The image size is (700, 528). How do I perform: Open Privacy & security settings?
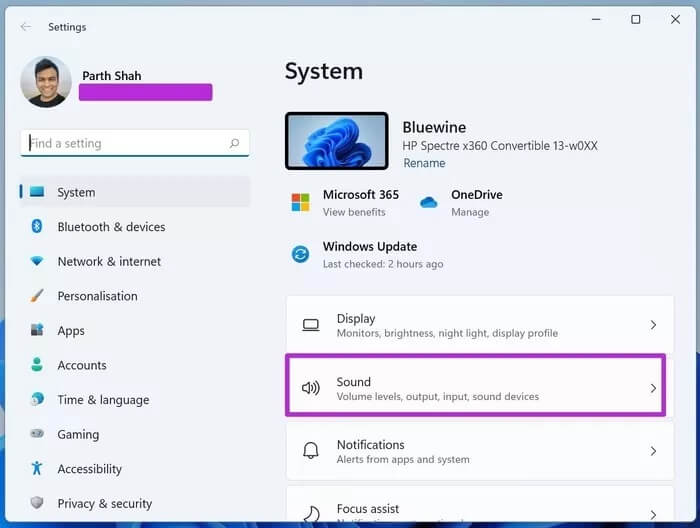coord(135,503)
